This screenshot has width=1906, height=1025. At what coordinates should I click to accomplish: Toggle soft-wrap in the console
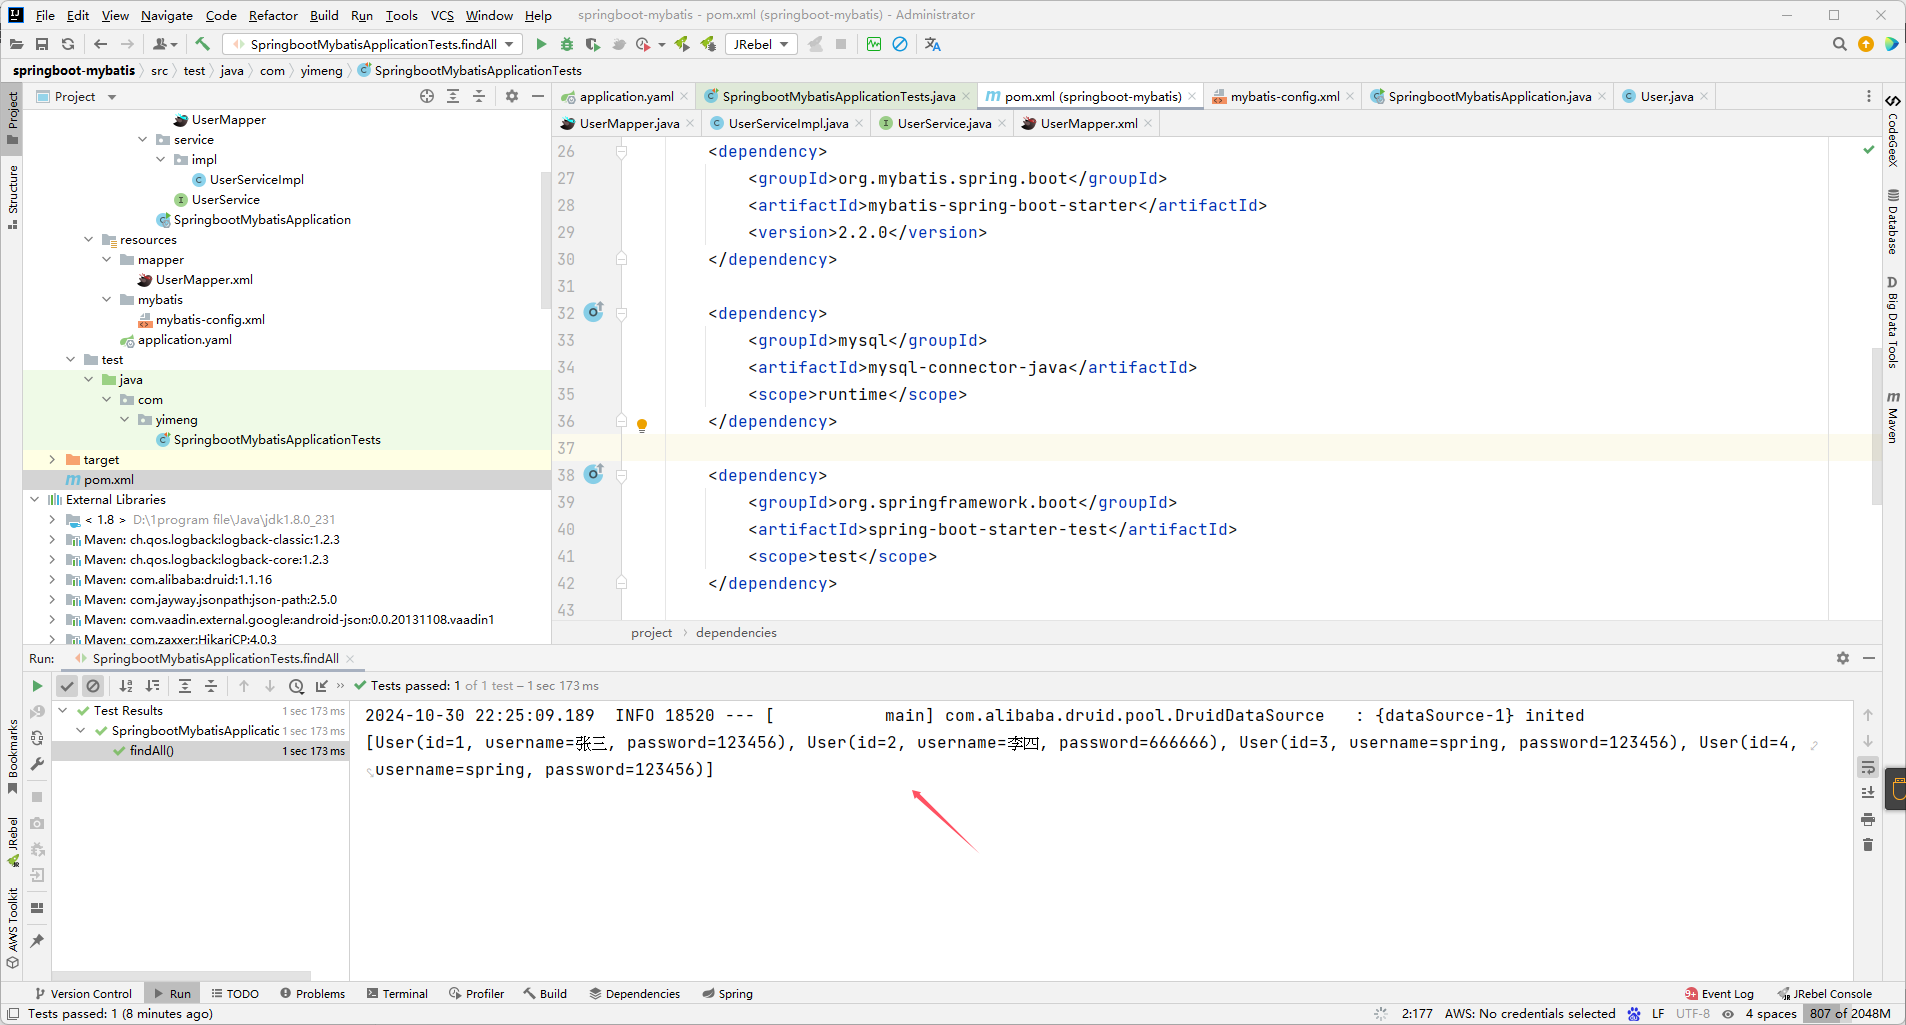click(1868, 767)
